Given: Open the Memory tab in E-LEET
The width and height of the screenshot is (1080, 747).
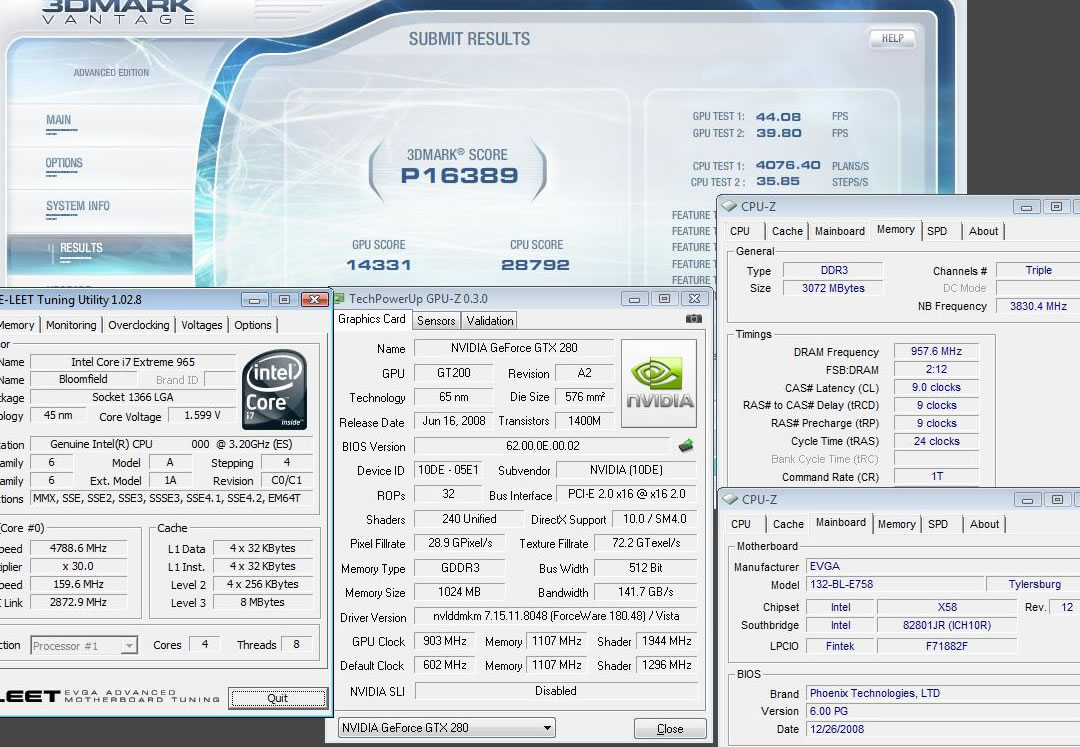Looking at the screenshot, I should coord(17,325).
